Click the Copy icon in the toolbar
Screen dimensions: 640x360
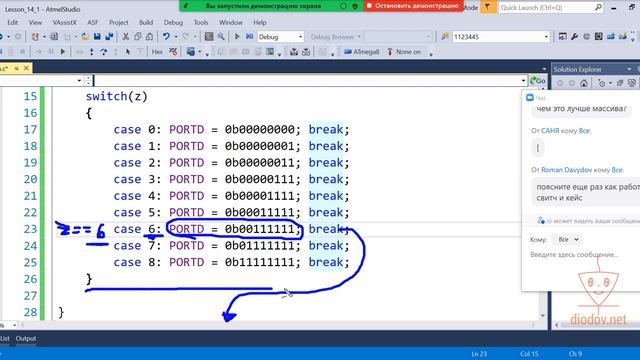[138, 37]
